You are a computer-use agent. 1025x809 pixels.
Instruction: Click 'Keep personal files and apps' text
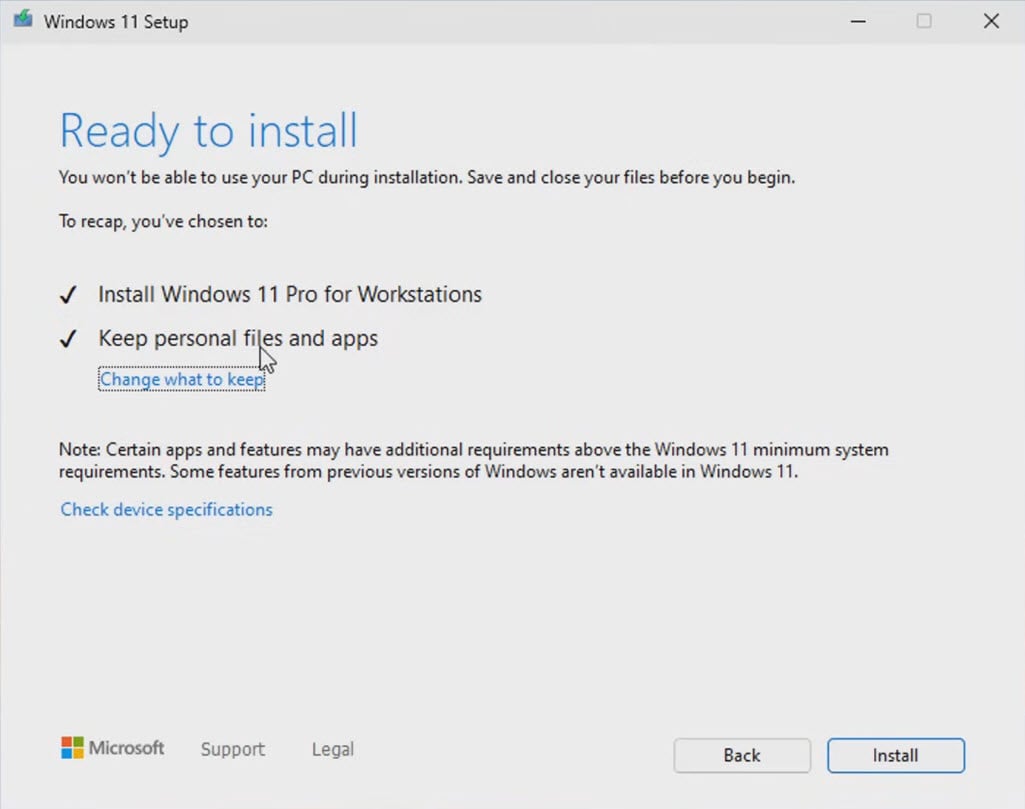[238, 338]
